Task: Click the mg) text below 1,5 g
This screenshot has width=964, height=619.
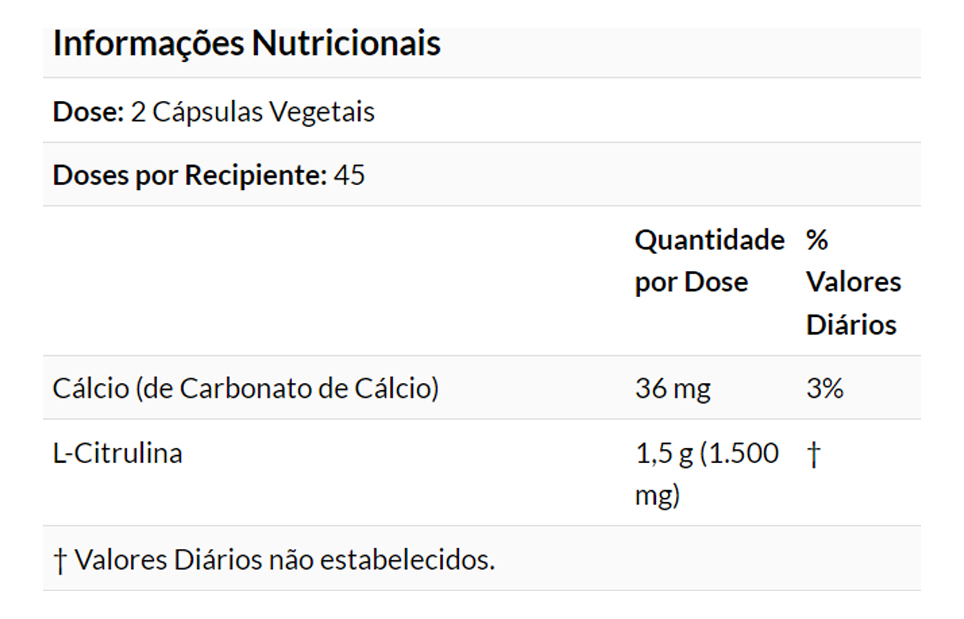Action: click(657, 496)
